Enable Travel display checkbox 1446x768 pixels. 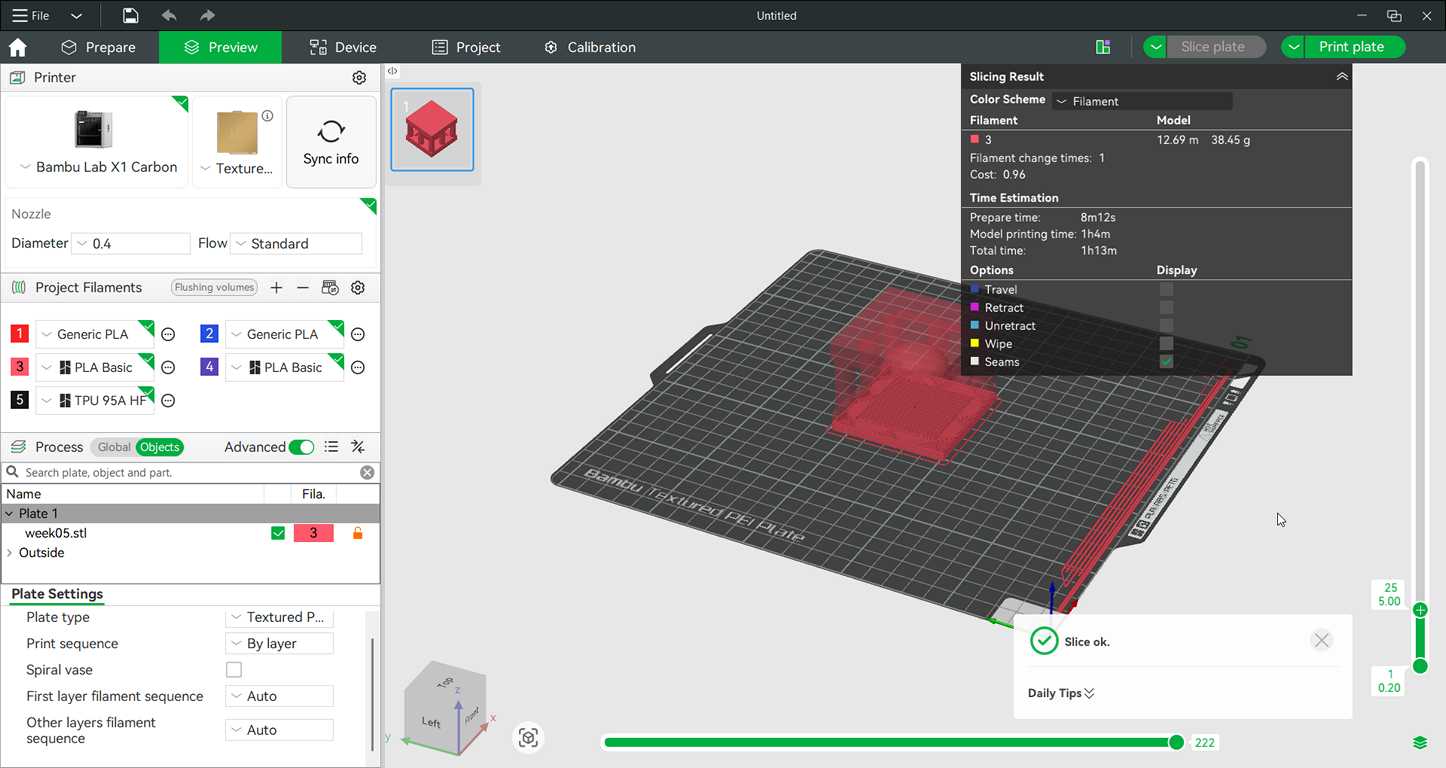[1166, 290]
